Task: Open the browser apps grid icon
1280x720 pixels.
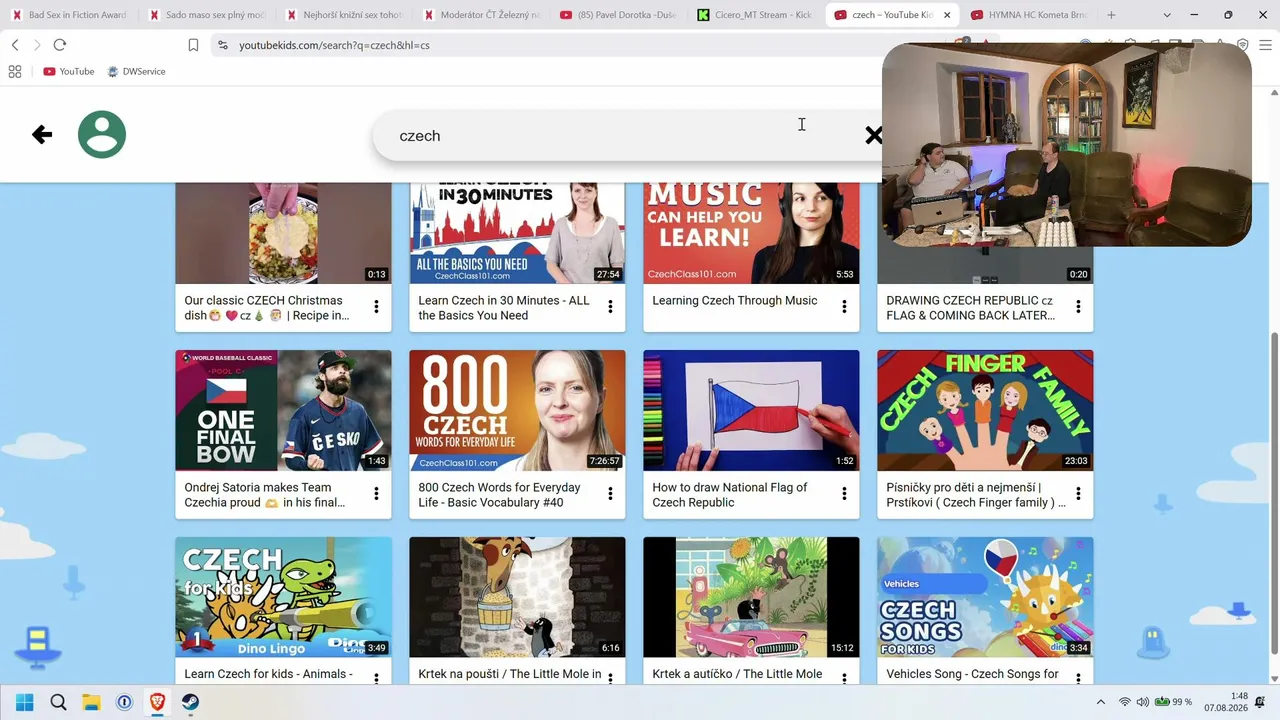Action: coord(15,71)
